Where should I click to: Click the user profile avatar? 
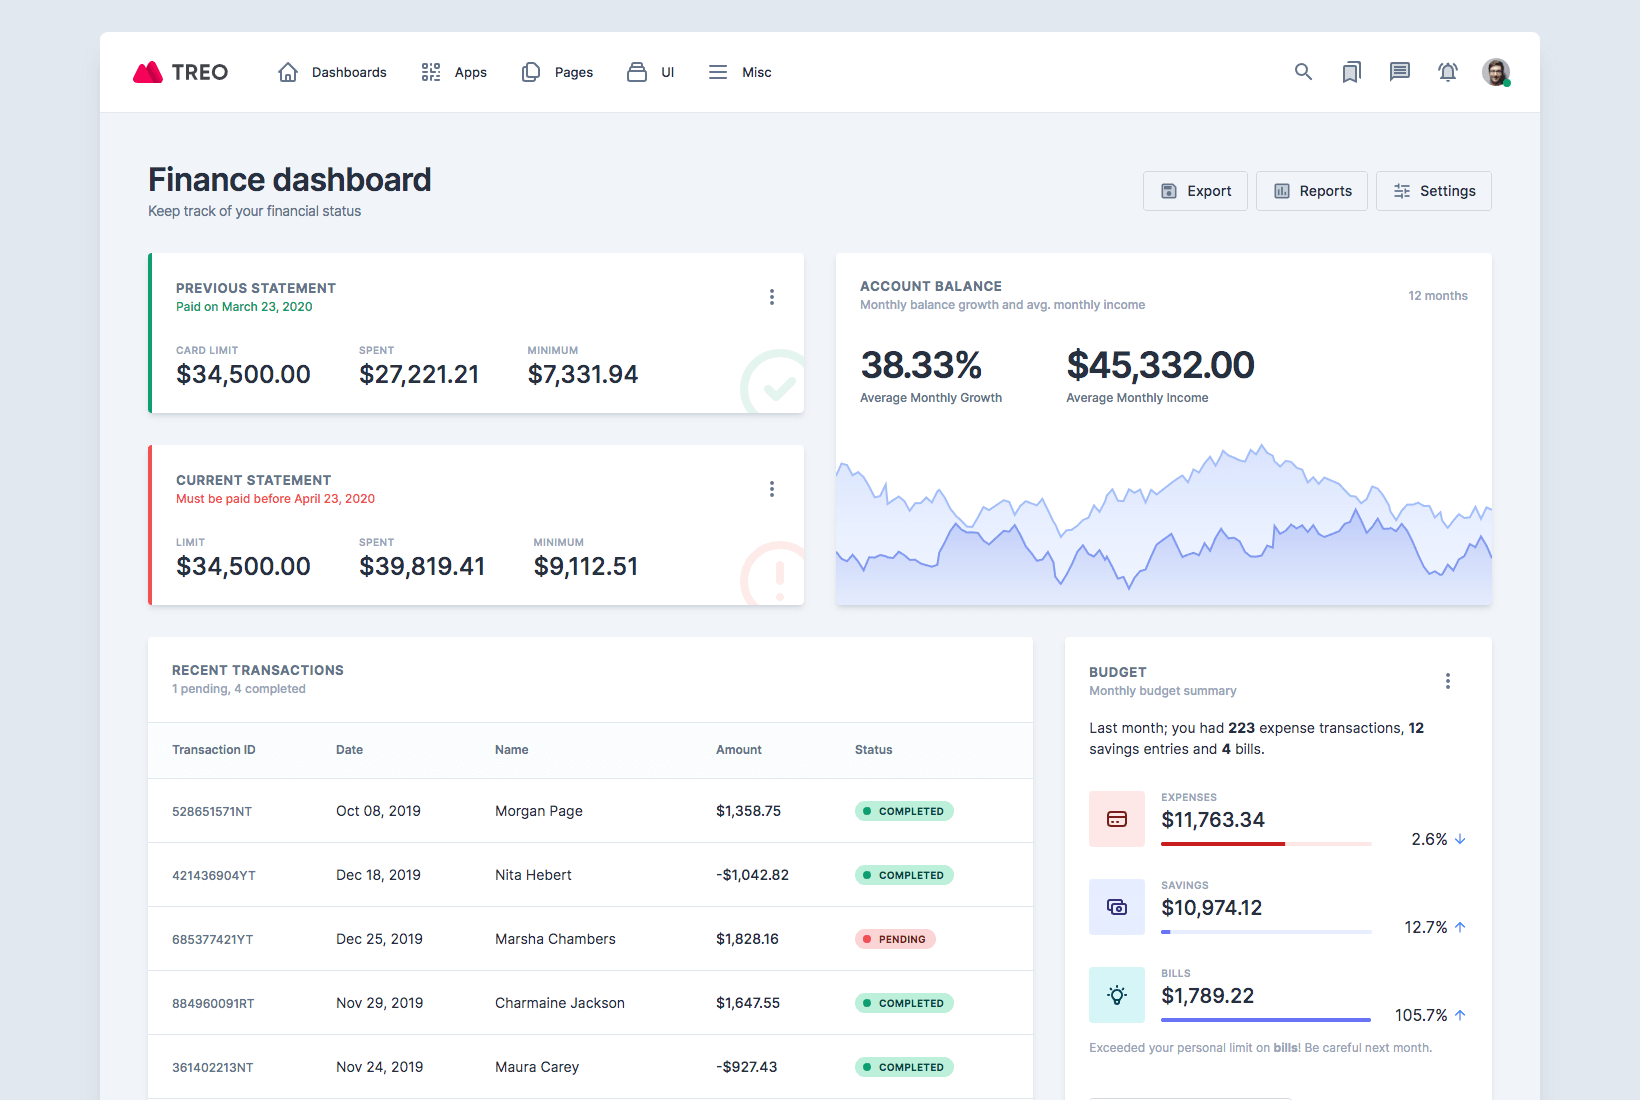coord(1496,72)
